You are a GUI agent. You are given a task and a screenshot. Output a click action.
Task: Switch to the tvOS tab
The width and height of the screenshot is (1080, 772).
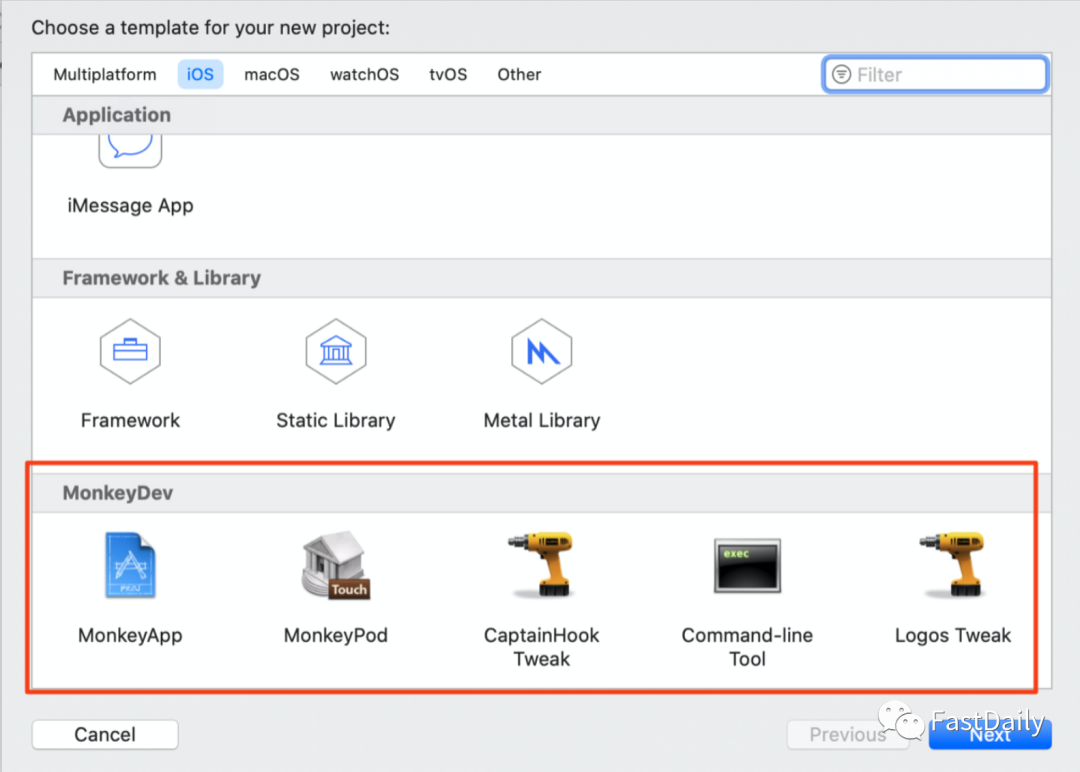click(x=448, y=74)
